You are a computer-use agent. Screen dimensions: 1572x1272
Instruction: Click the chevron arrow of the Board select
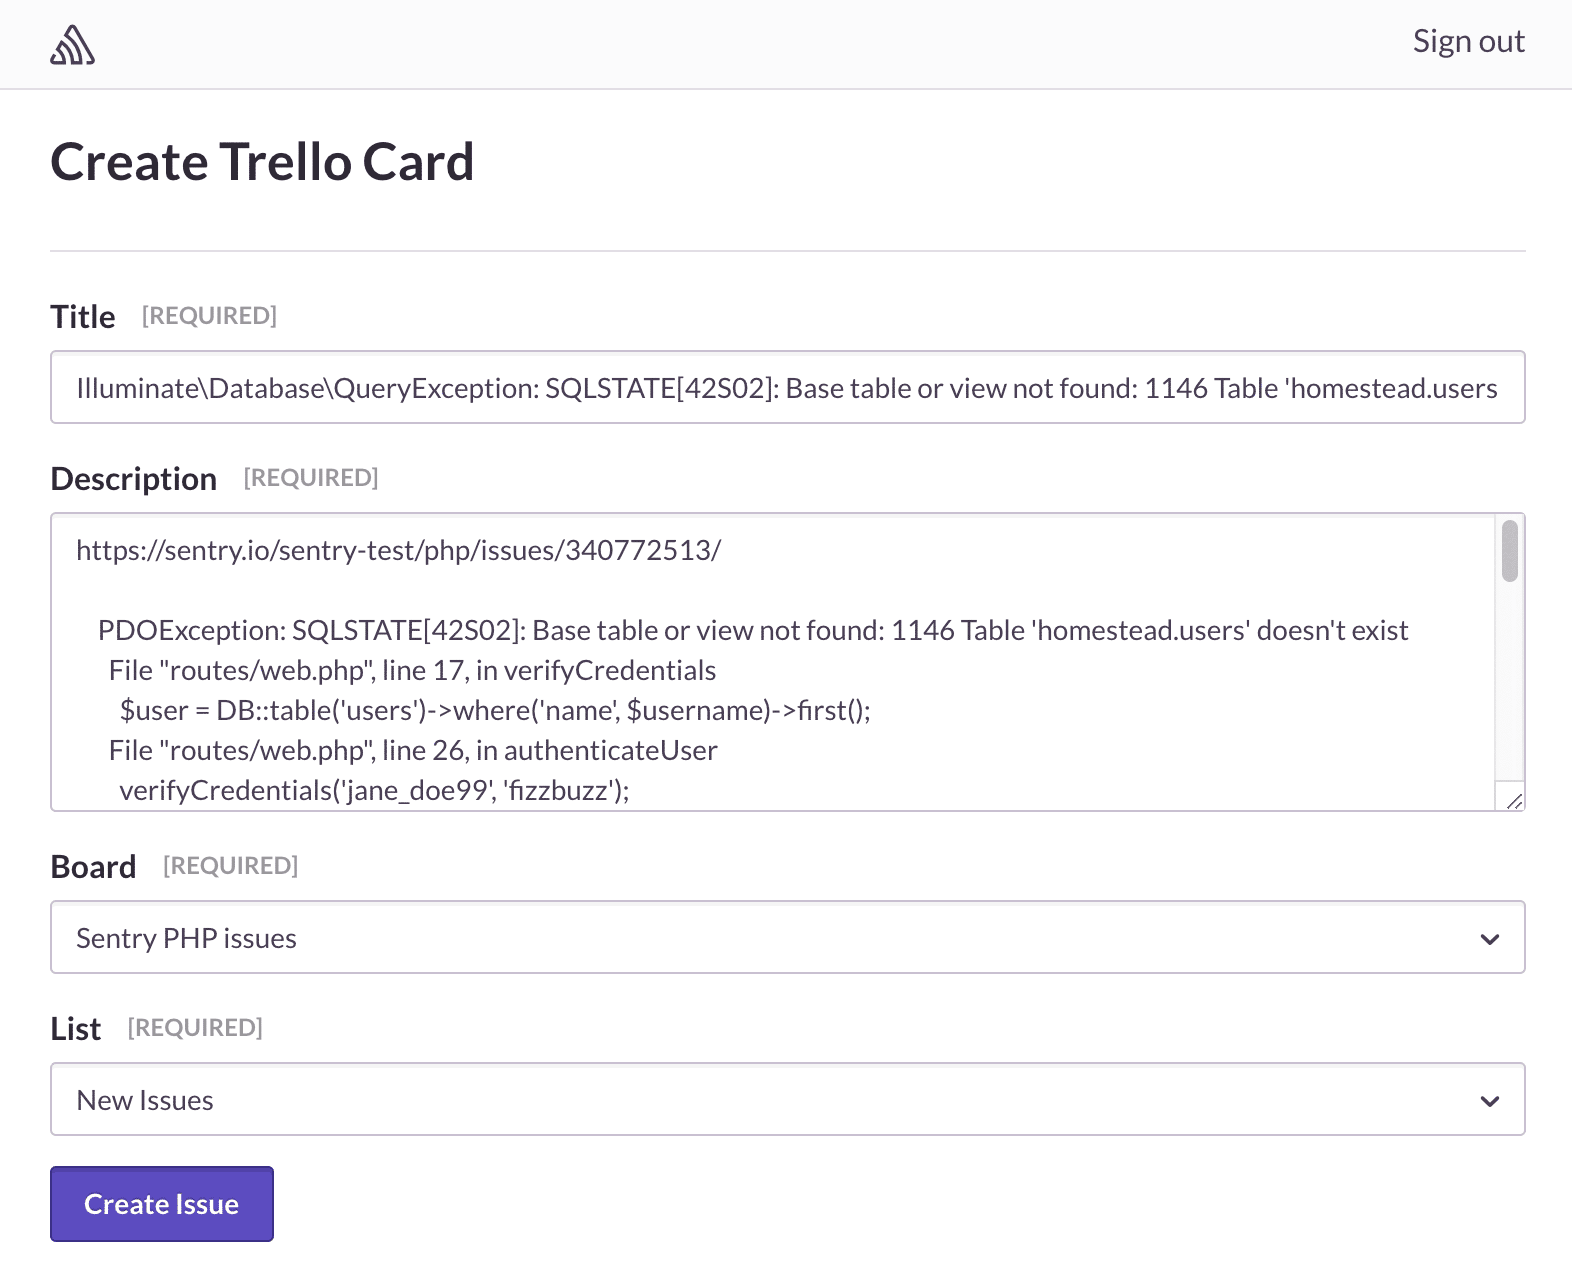[1490, 939]
